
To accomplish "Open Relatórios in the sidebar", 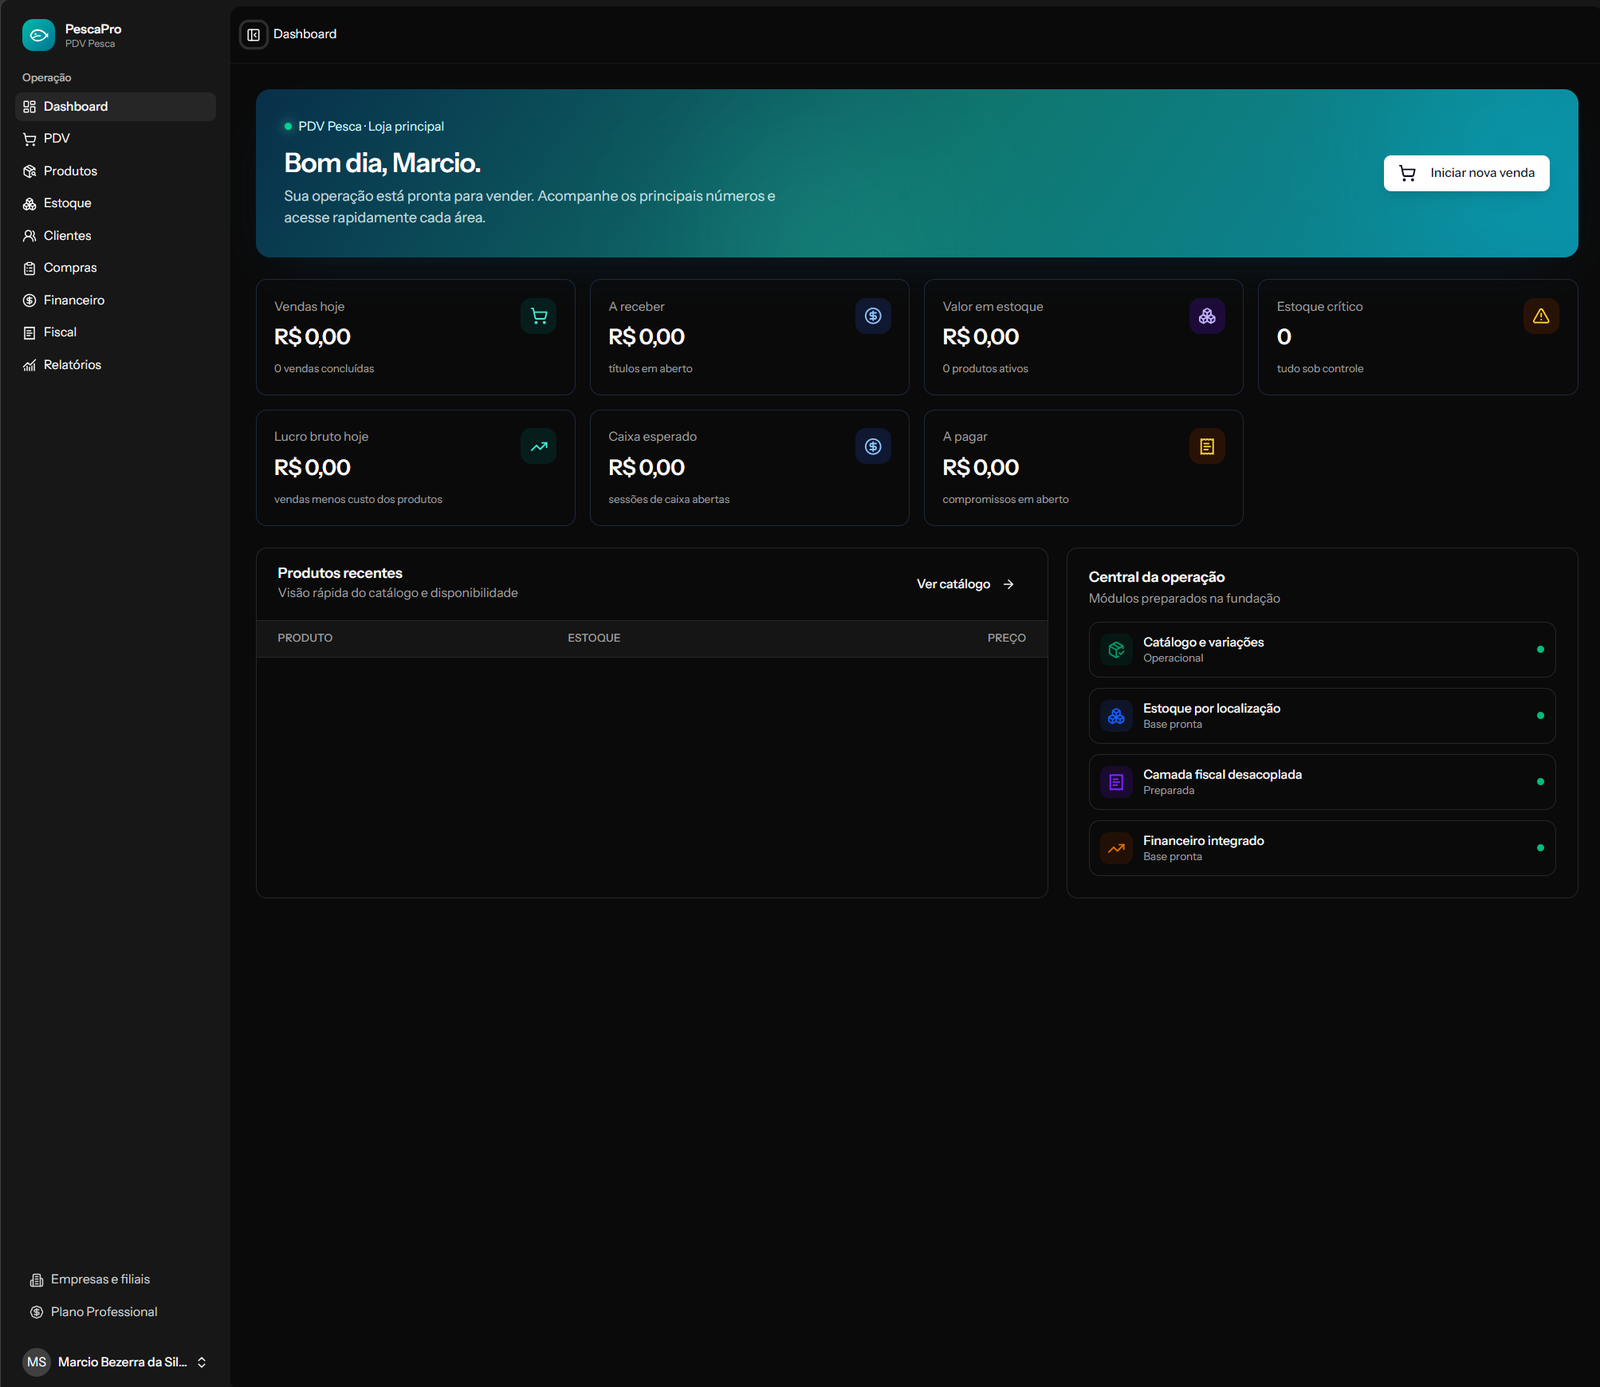I will pyautogui.click(x=115, y=365).
